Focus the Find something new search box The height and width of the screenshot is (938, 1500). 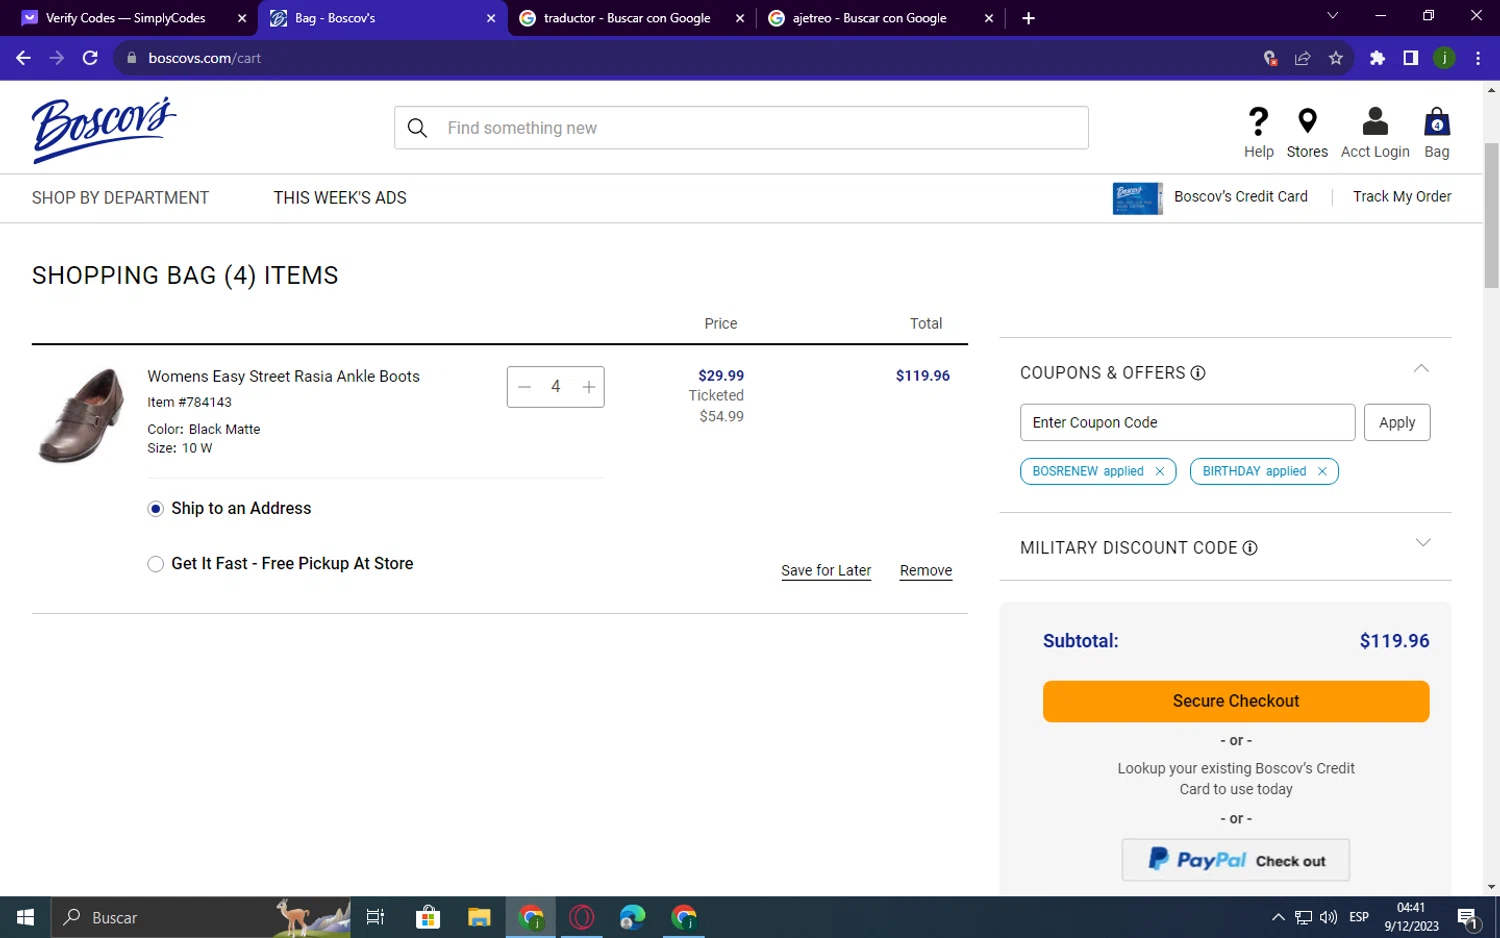(x=741, y=128)
